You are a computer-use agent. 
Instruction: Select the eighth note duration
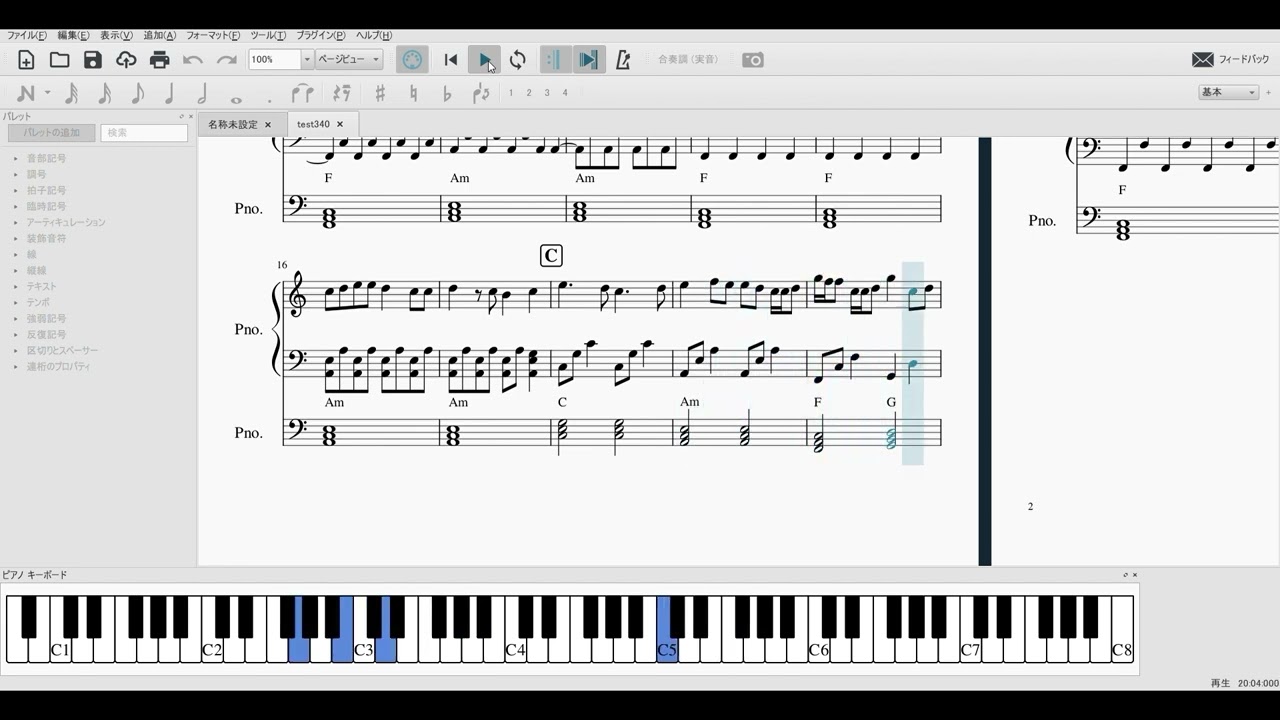click(137, 93)
